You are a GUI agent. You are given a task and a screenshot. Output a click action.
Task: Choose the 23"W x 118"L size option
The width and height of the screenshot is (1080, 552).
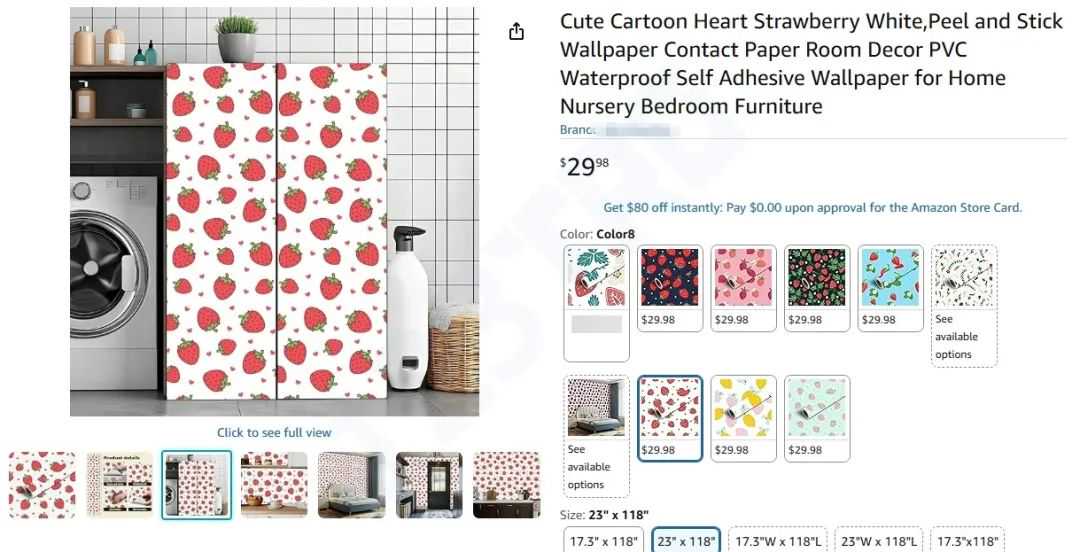[879, 541]
